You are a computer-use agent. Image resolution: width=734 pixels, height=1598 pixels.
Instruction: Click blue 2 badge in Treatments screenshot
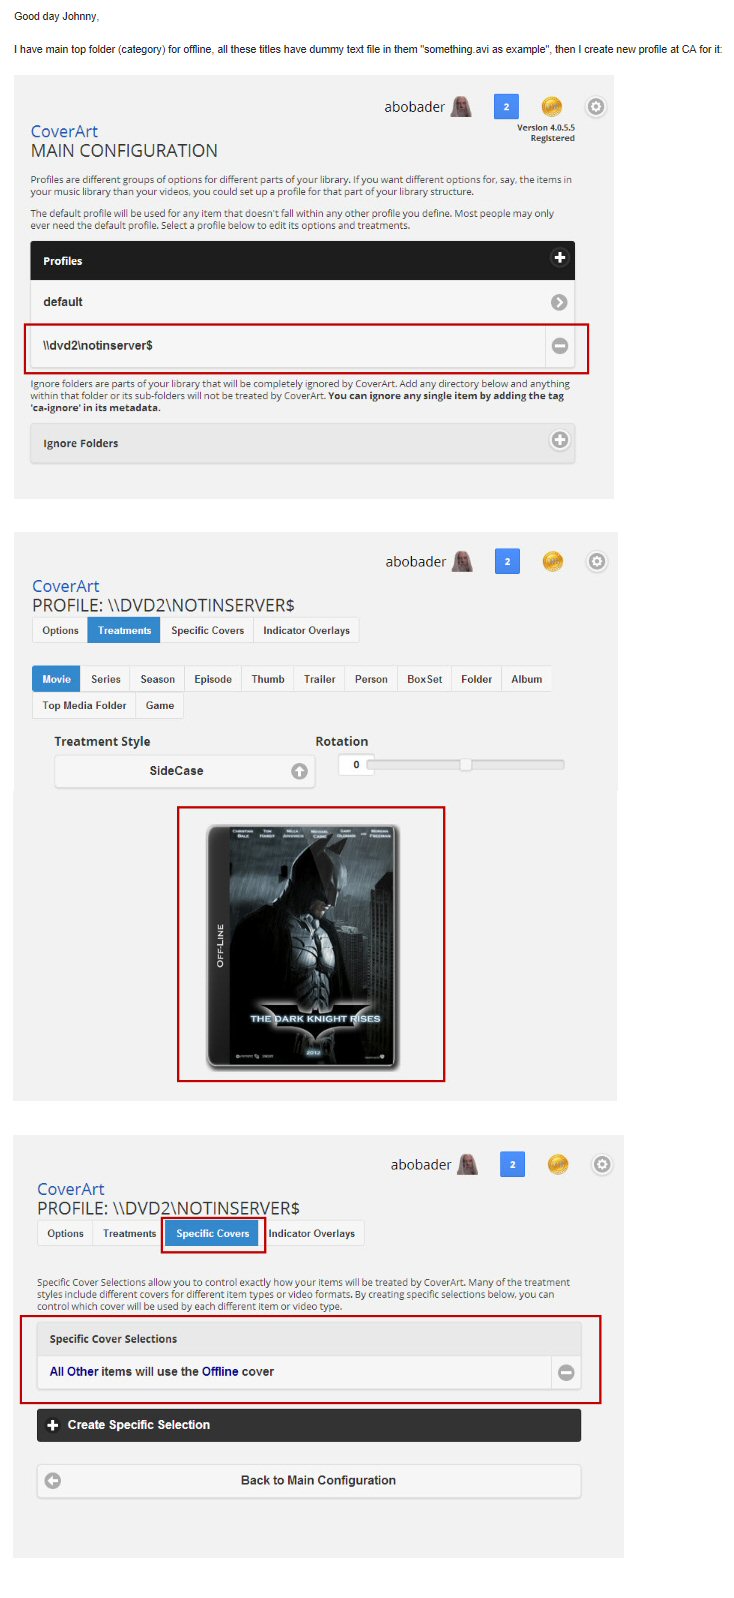(507, 561)
